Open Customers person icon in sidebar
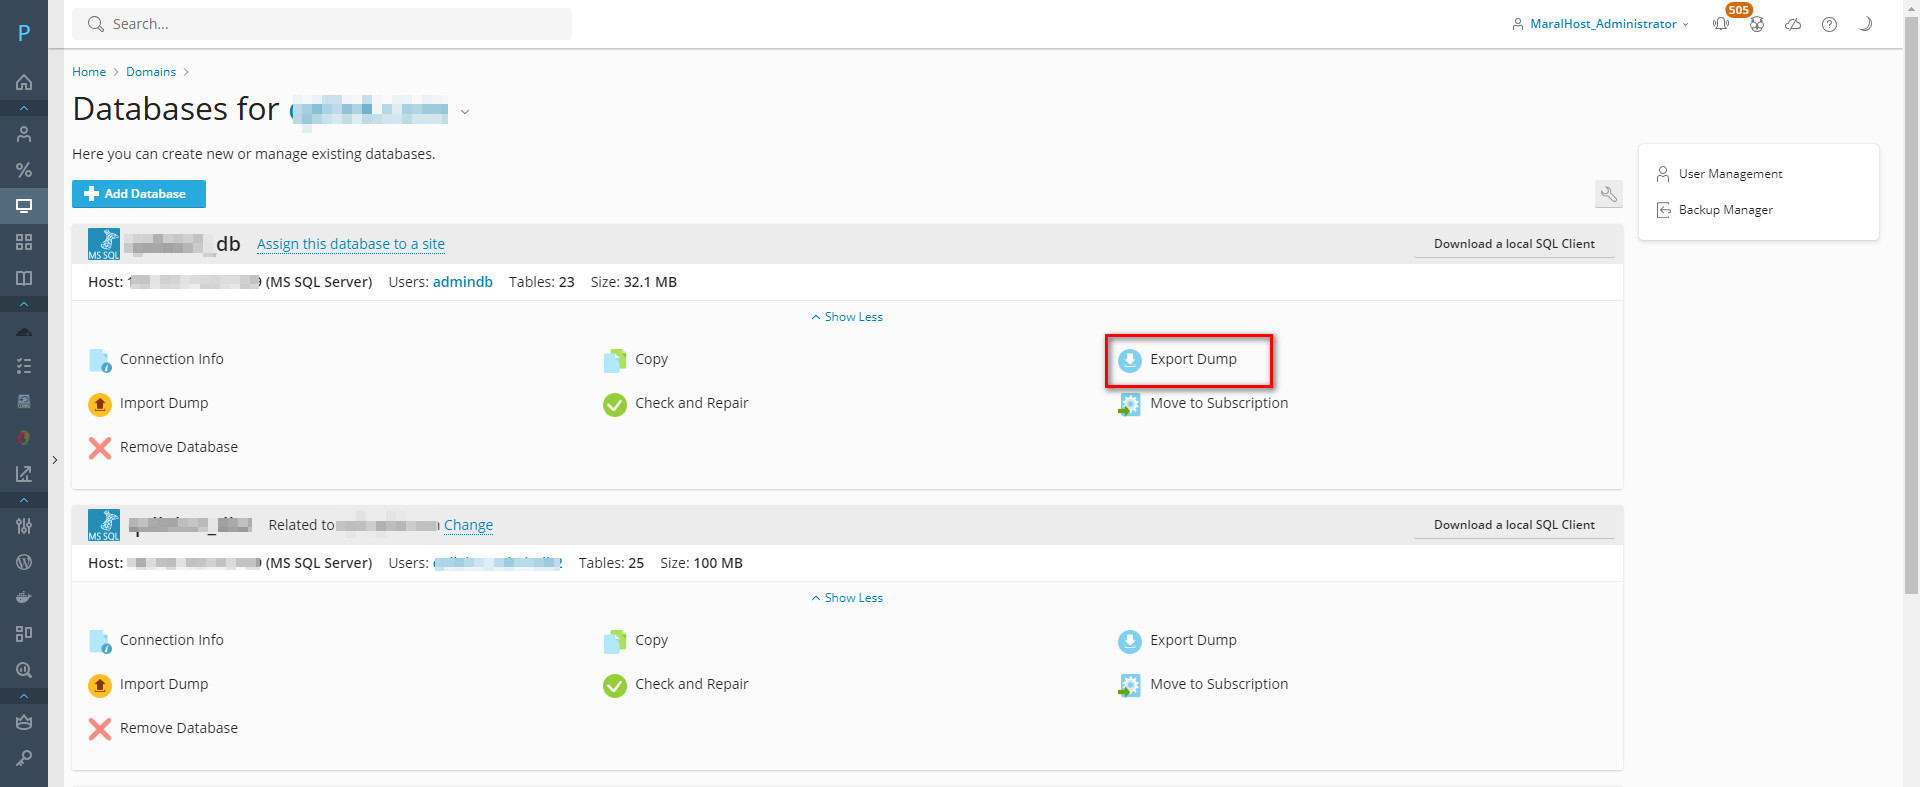 click(x=24, y=134)
